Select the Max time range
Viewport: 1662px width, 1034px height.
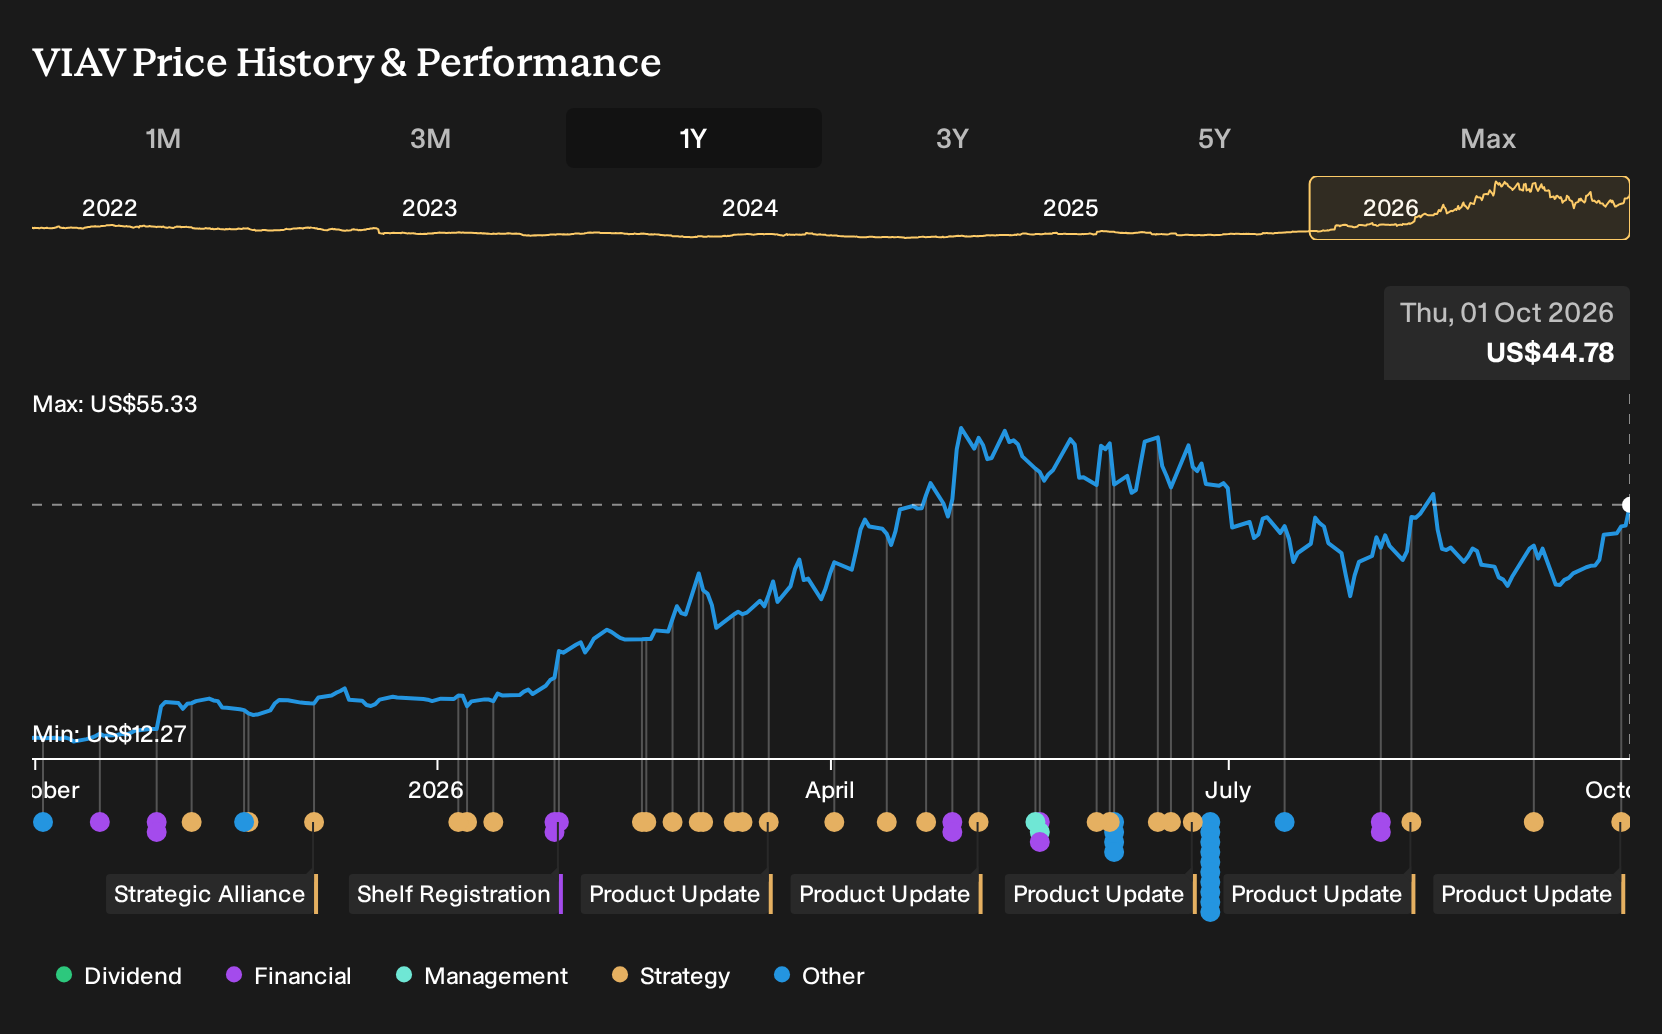click(x=1487, y=138)
